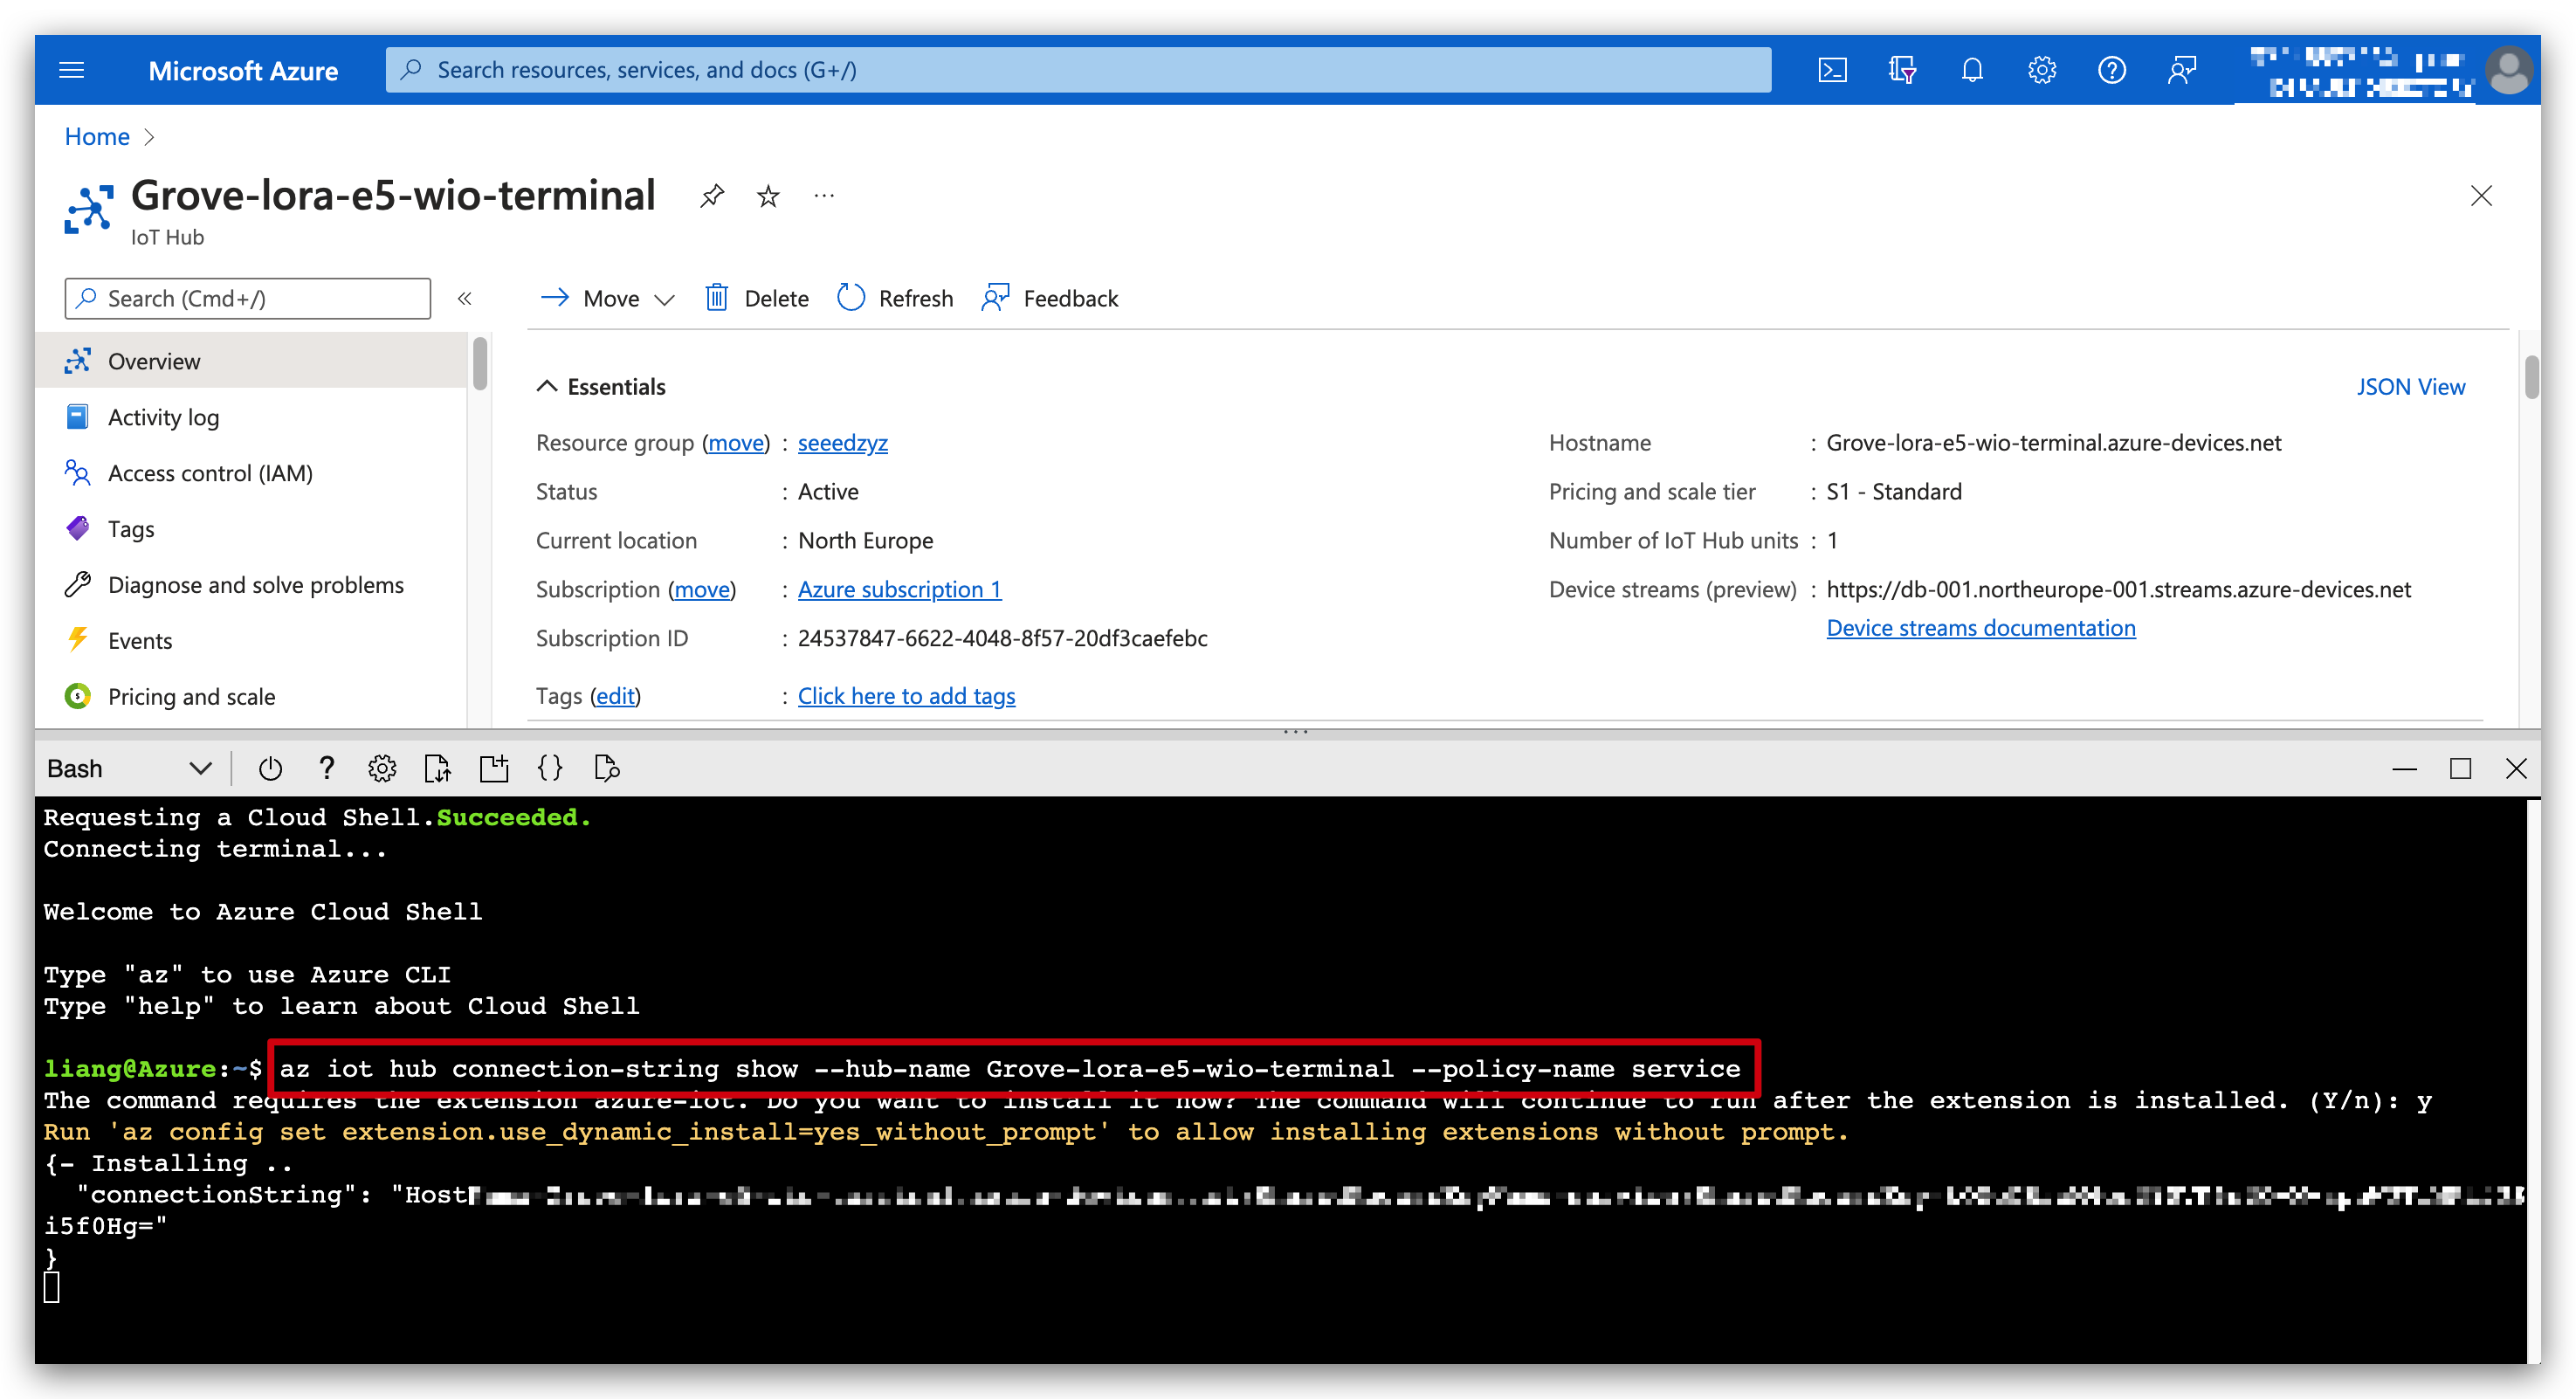The width and height of the screenshot is (2576, 1399).
Task: Open portal settings gear
Action: coord(2042,70)
